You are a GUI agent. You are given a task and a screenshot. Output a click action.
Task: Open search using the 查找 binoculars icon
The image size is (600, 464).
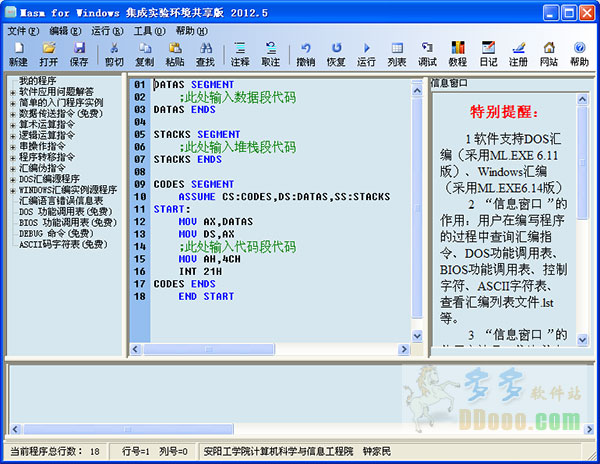click(x=205, y=54)
